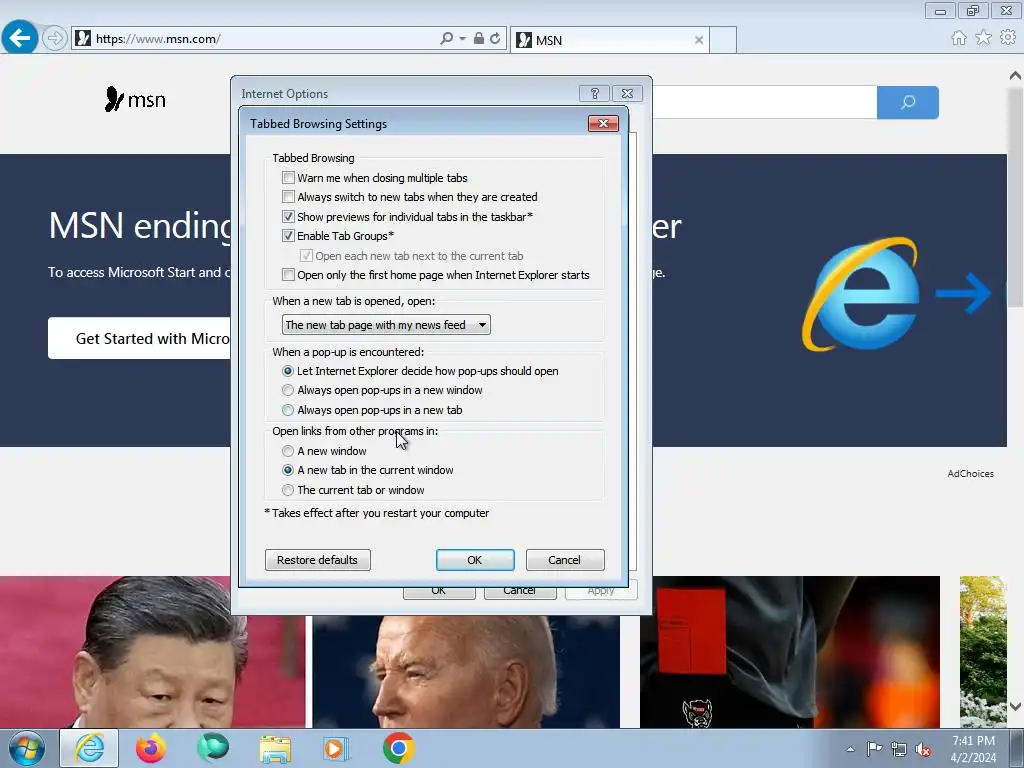Check Always switch to new tabs option
This screenshot has height=768, width=1024.
(288, 197)
